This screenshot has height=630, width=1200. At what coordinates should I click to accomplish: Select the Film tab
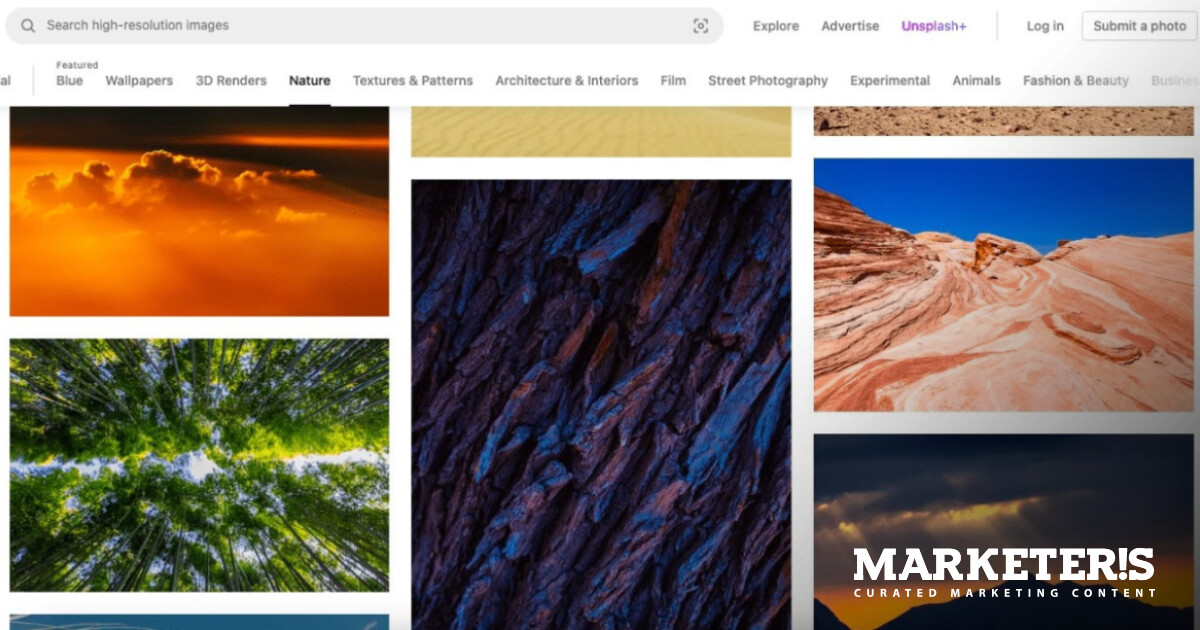tap(673, 81)
